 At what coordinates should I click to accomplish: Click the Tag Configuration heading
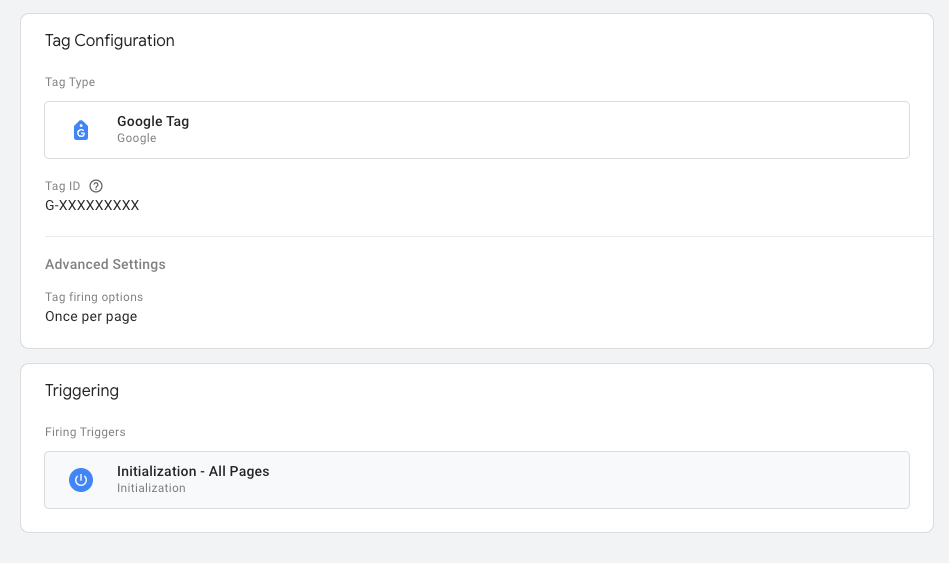coord(110,41)
